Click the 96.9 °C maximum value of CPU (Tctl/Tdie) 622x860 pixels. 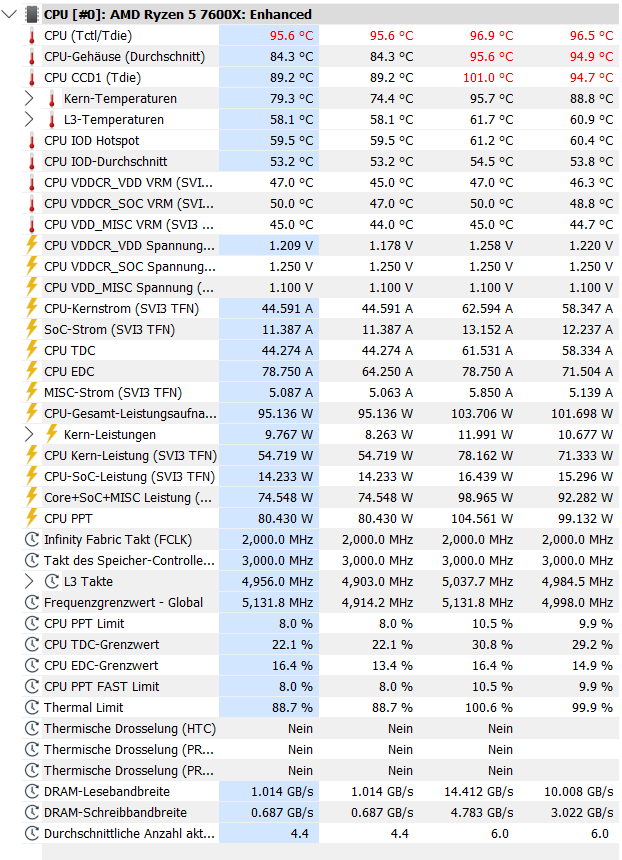click(x=491, y=36)
